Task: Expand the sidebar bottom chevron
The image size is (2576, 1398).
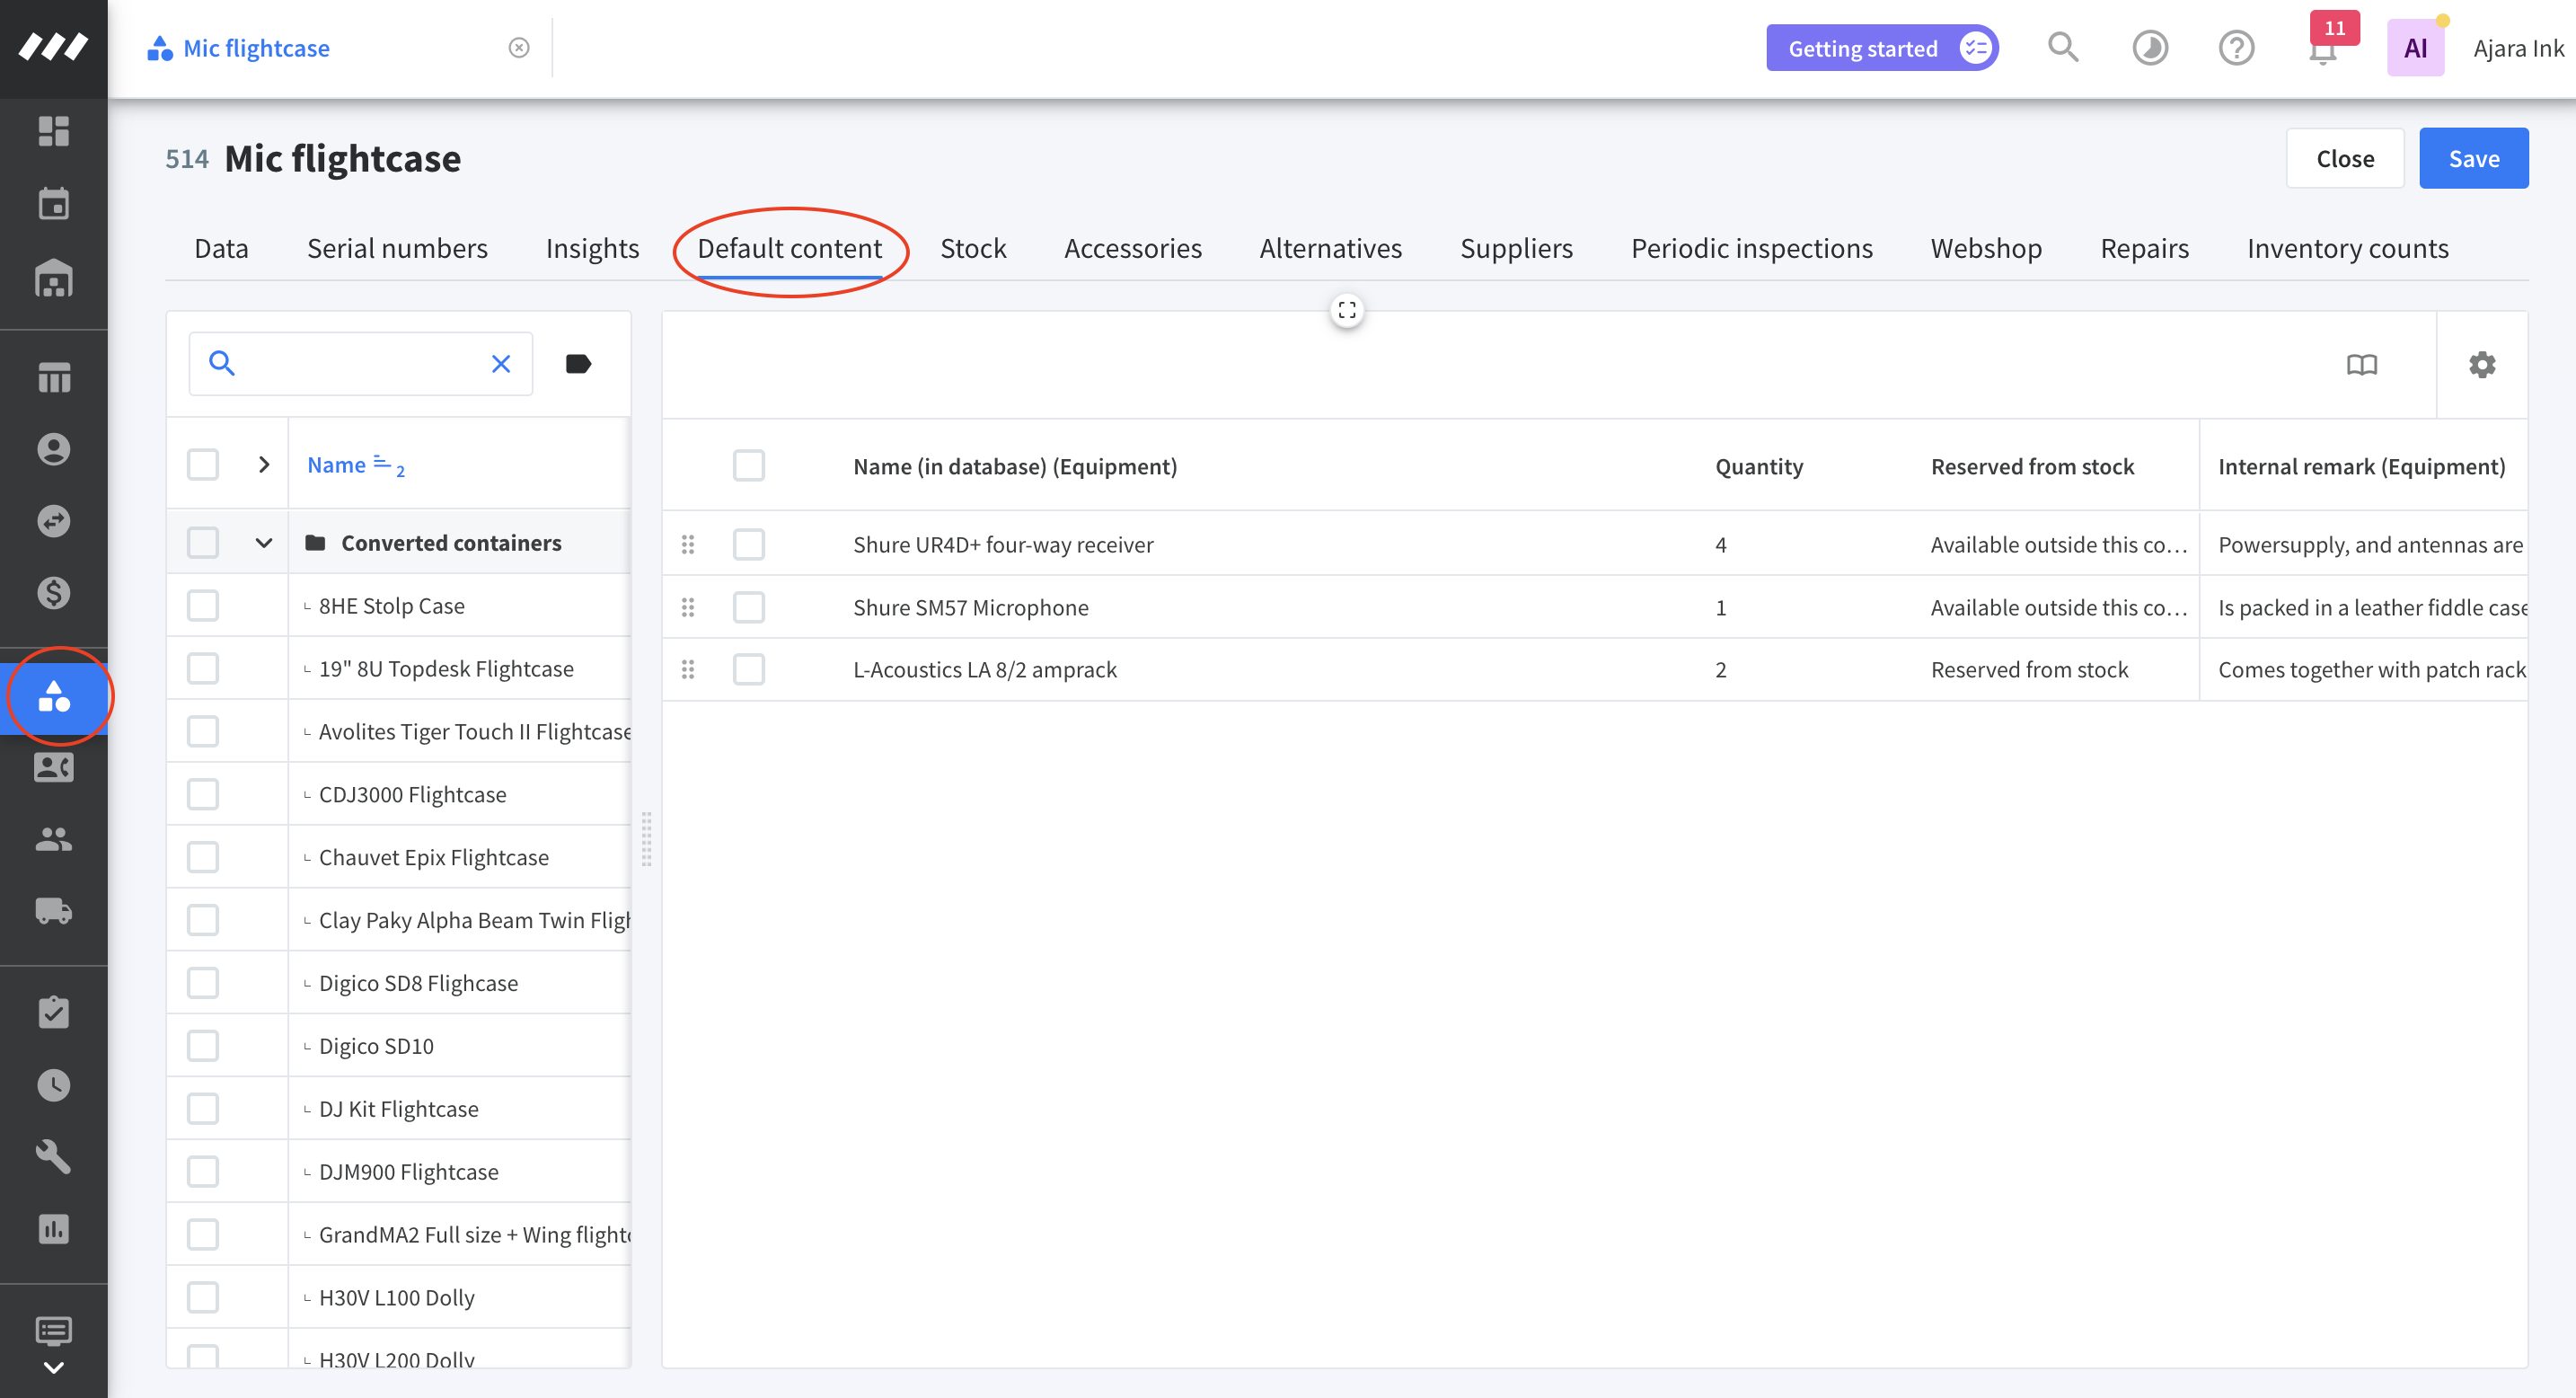Action: 54,1368
